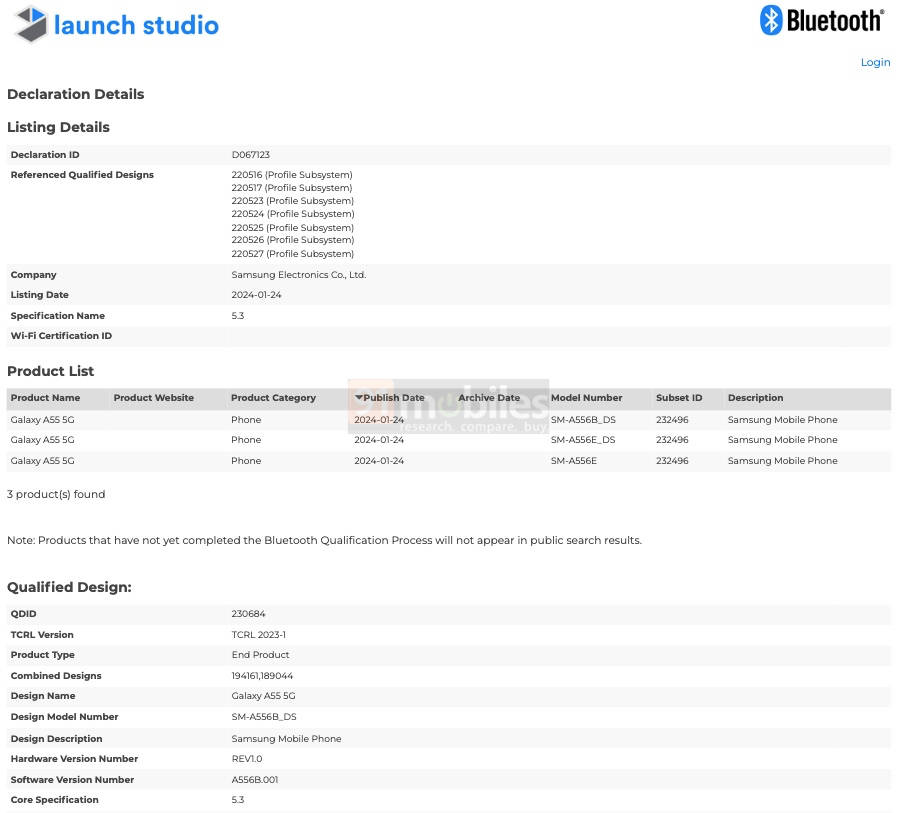Click the Wi-Fi Certification ID label
The image size is (897, 813).
click(61, 336)
